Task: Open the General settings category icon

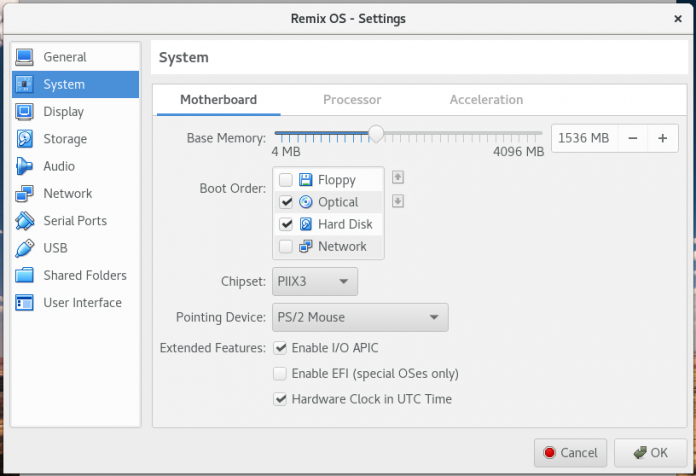Action: pyautogui.click(x=25, y=57)
